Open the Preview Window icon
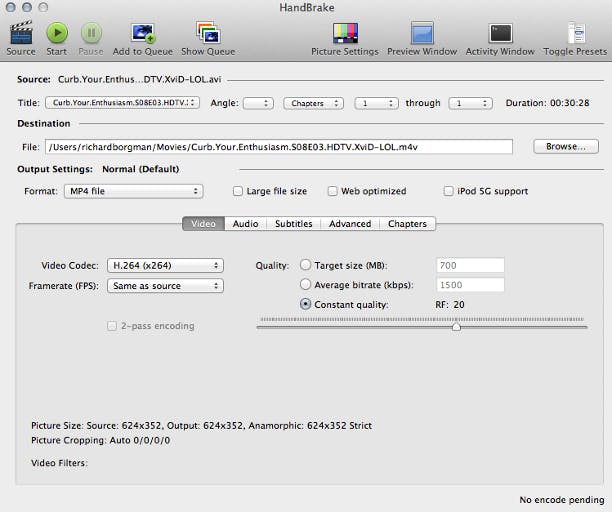The height and width of the screenshot is (512, 612). click(422, 33)
